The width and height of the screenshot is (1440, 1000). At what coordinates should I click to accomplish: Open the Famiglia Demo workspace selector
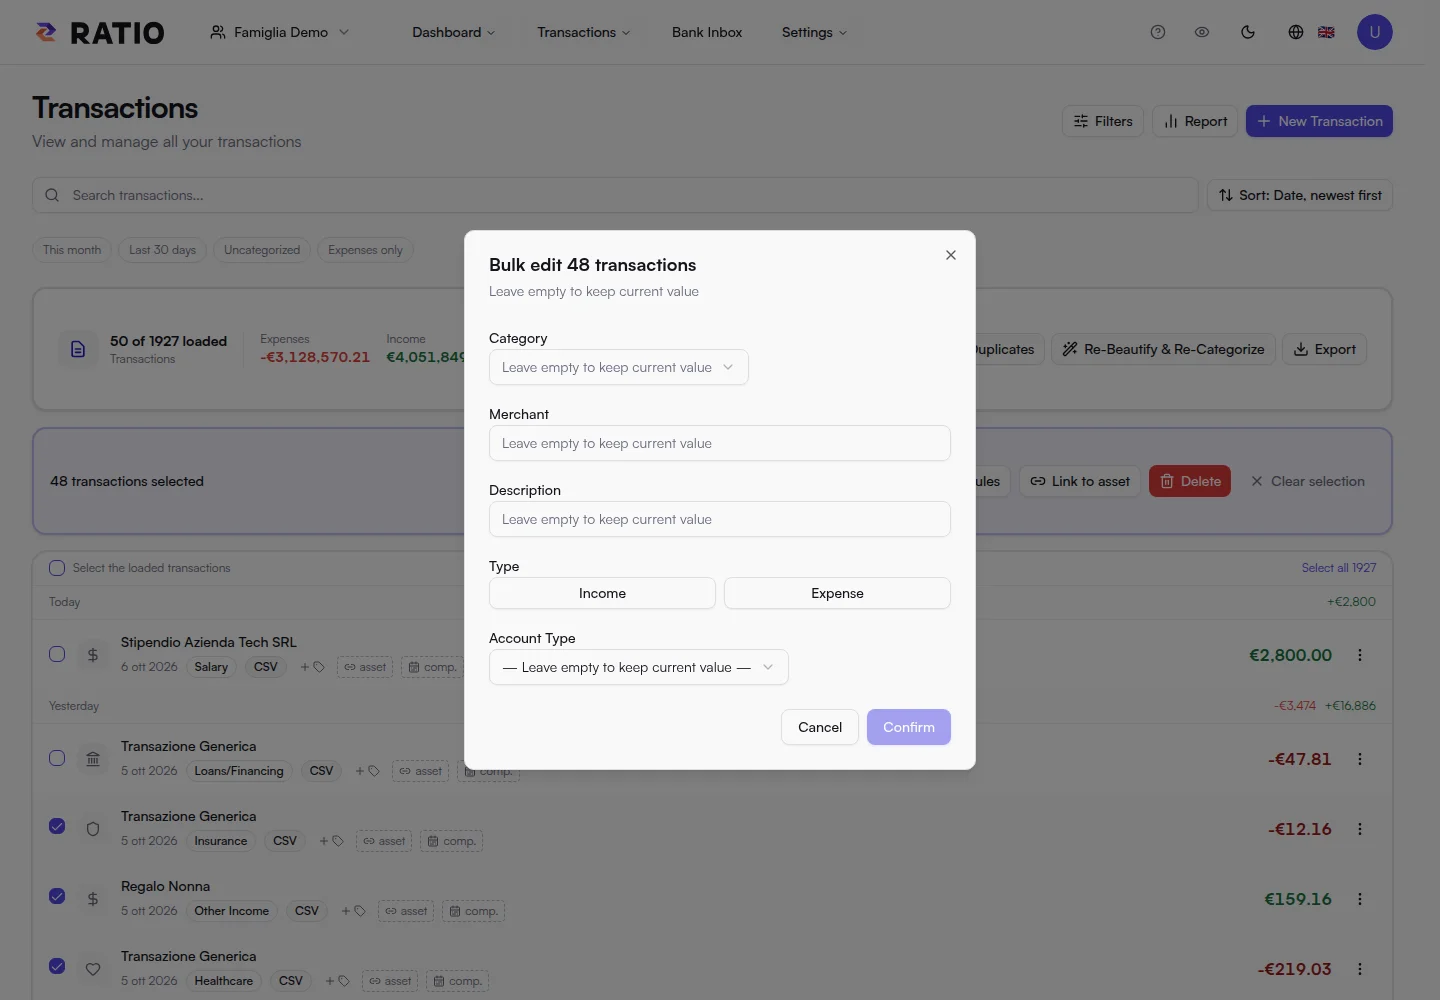tap(280, 32)
